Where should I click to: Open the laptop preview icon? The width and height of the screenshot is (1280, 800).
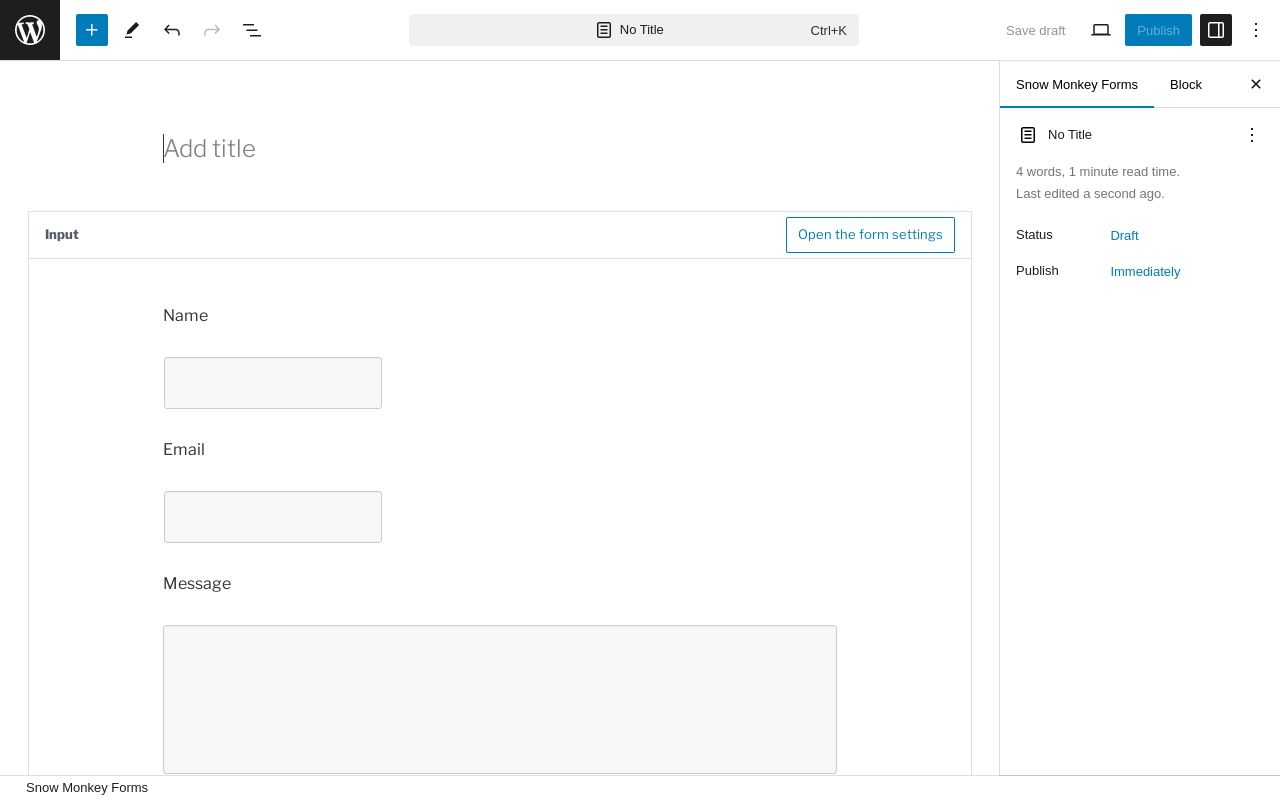1101,30
